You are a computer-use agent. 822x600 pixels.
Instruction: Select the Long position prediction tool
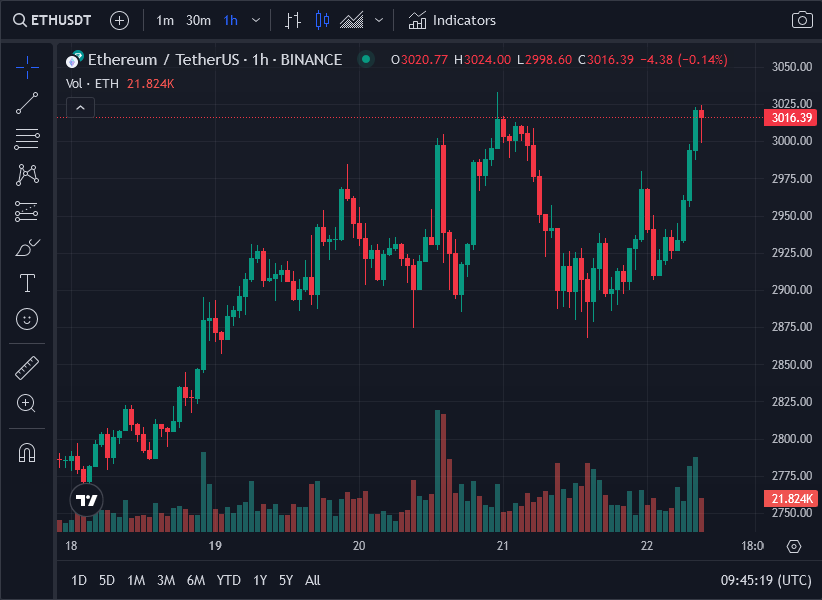coord(27,211)
